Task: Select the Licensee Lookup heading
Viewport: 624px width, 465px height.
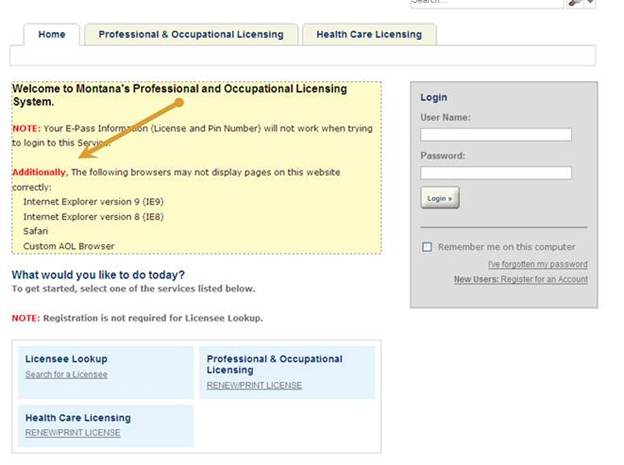Action: coord(66,359)
